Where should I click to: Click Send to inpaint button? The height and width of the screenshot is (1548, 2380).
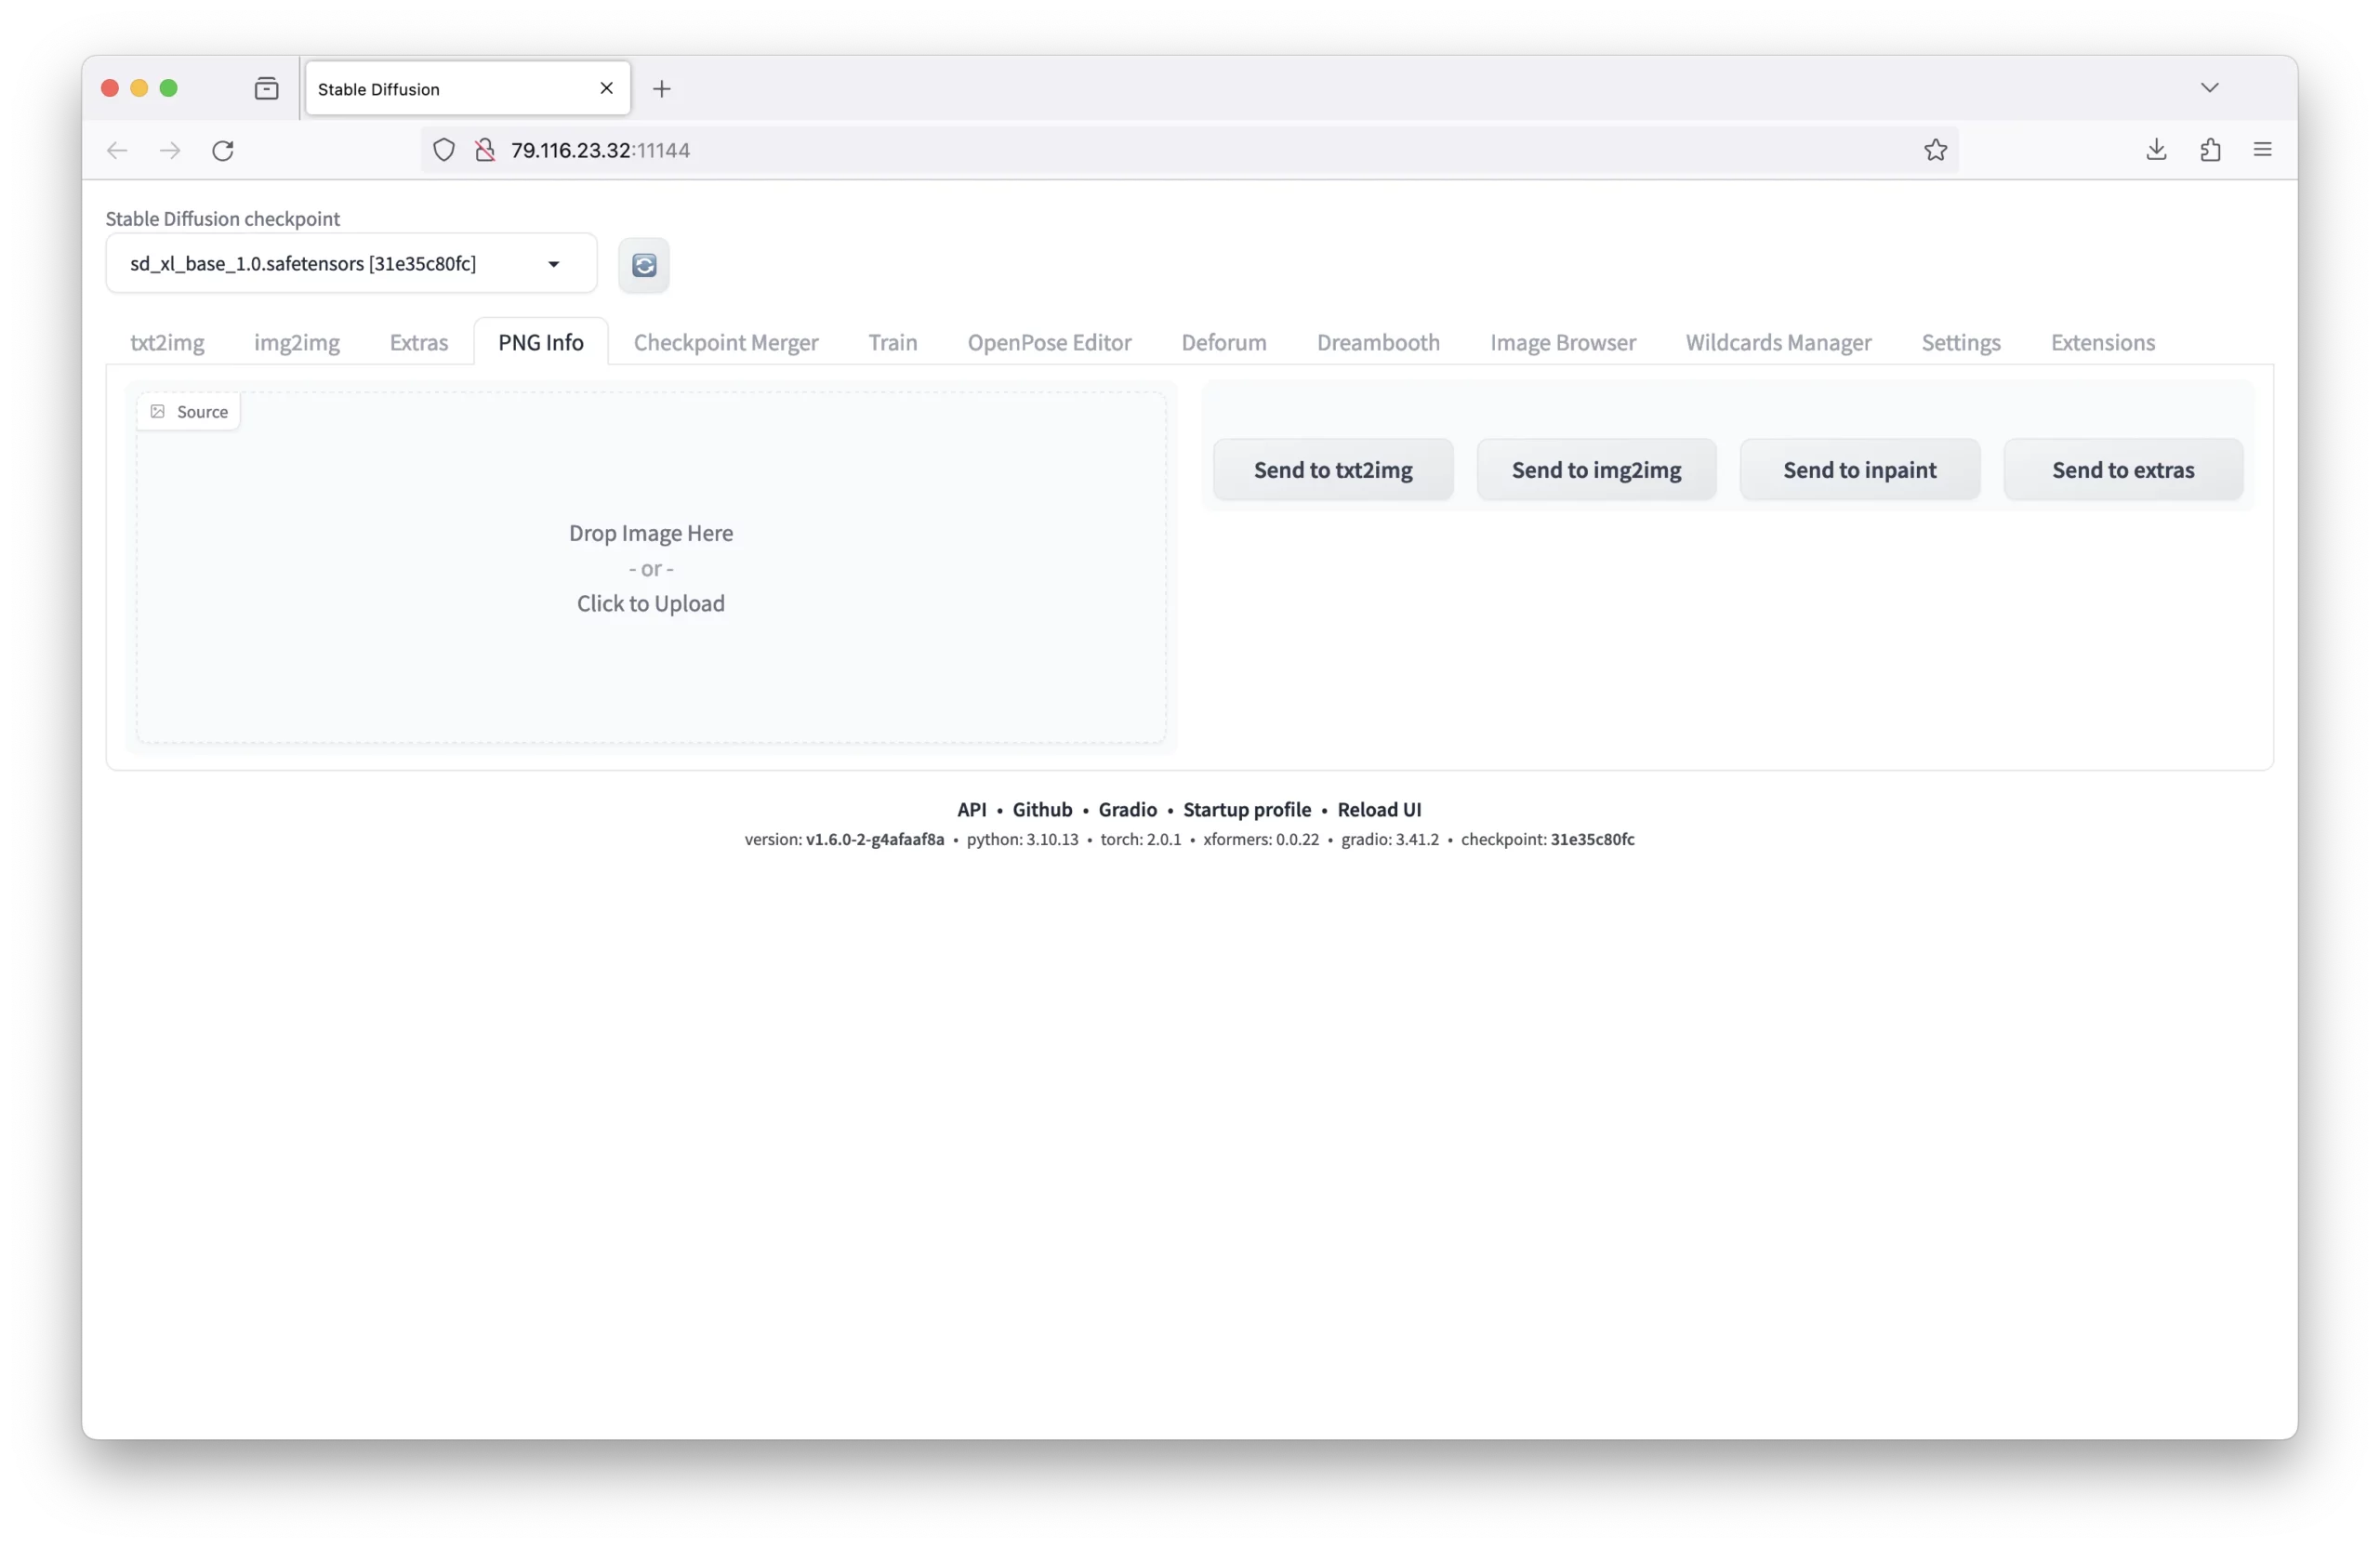tap(1860, 470)
